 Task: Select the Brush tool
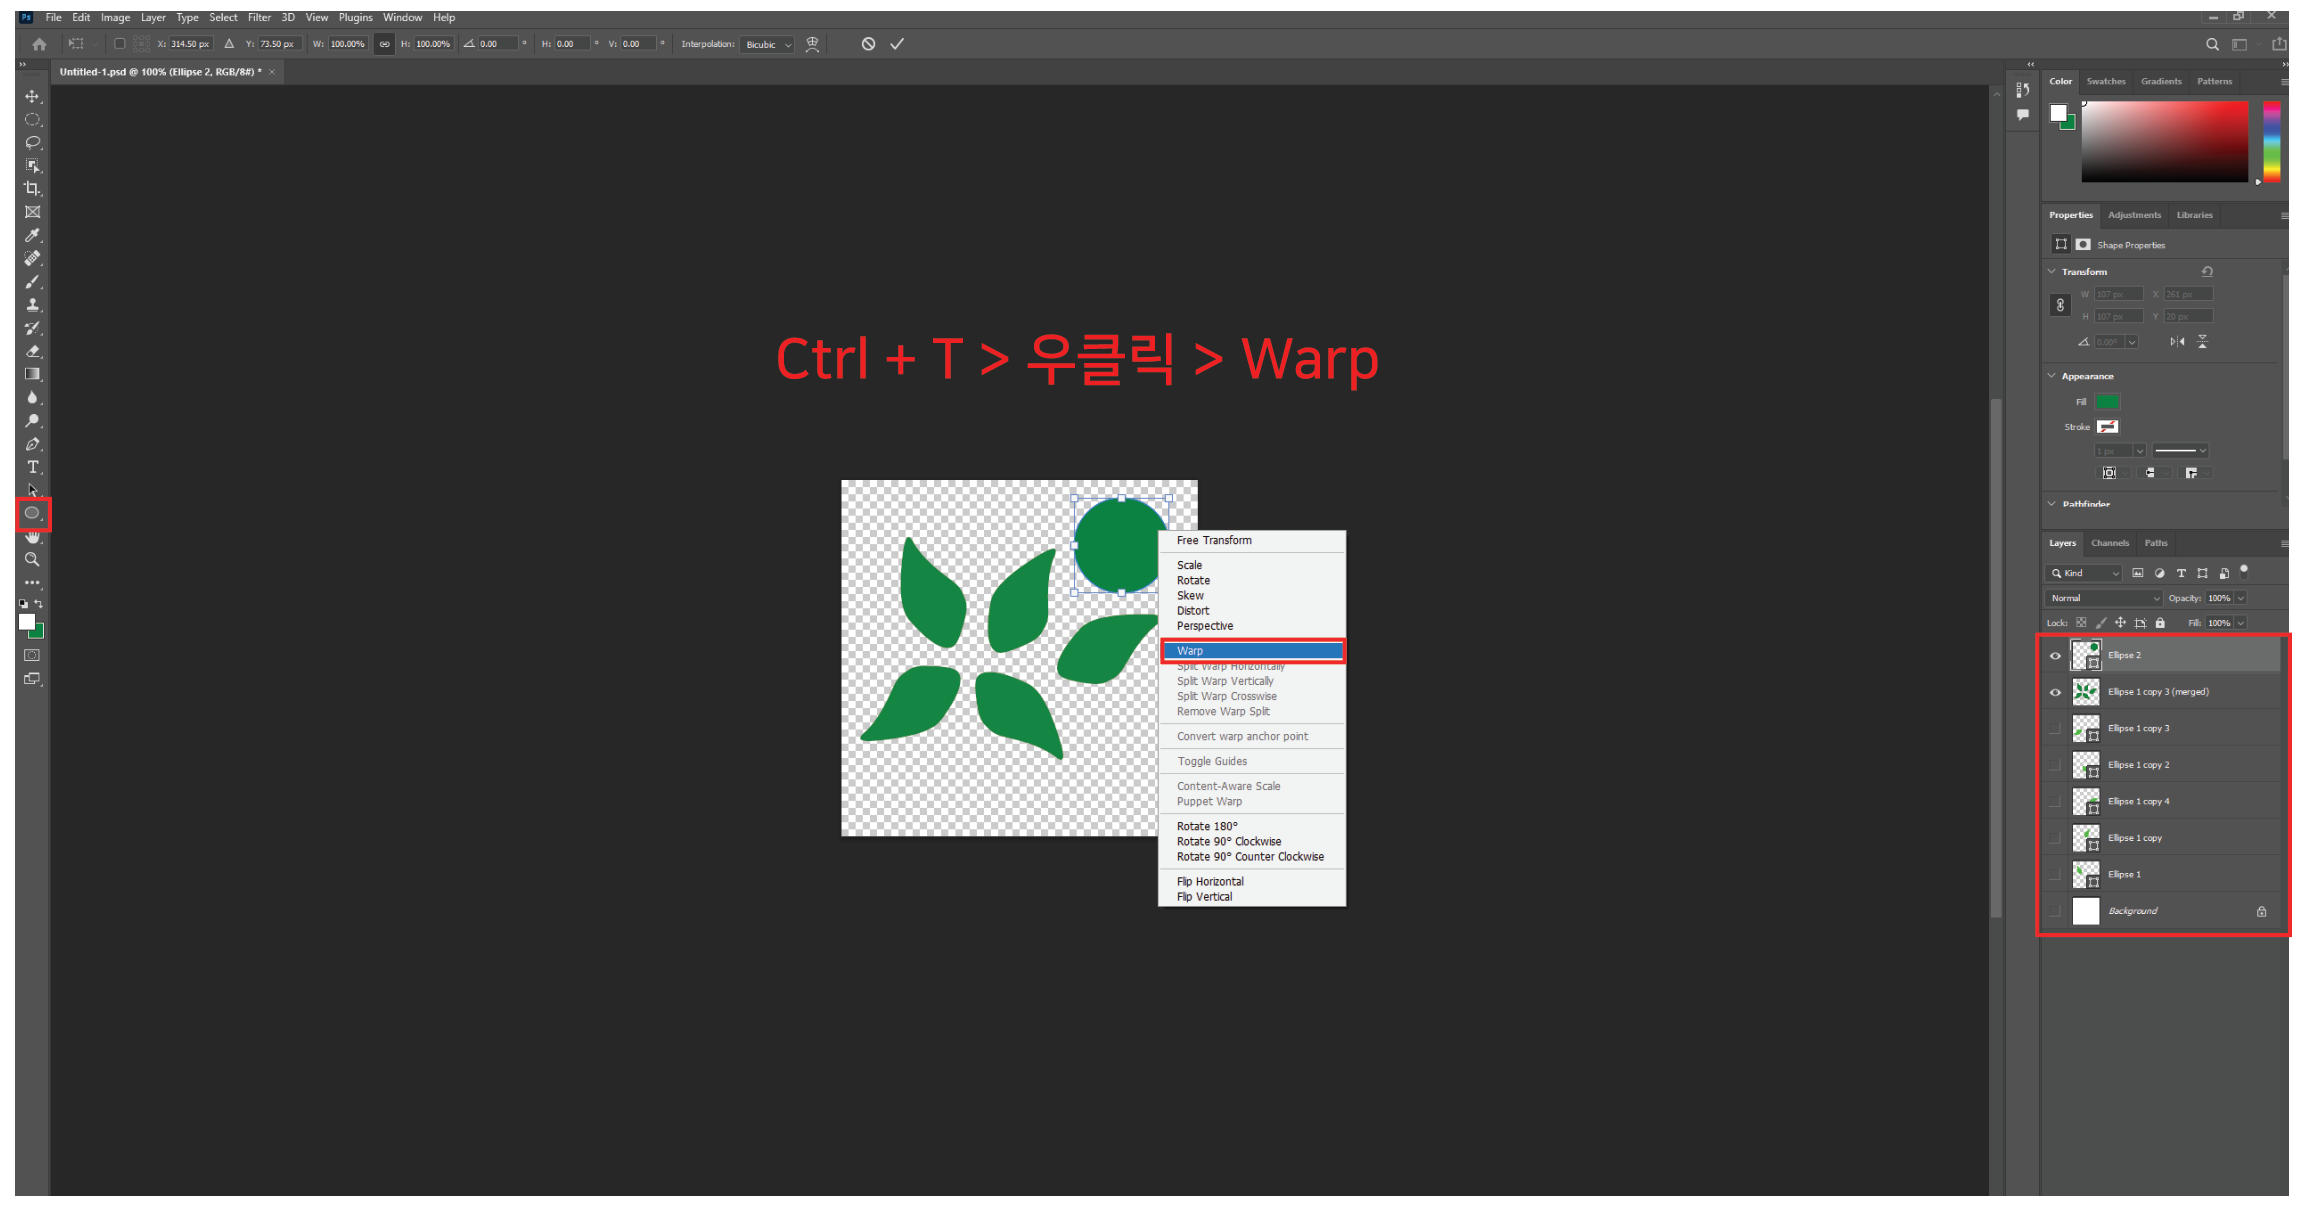[x=32, y=281]
